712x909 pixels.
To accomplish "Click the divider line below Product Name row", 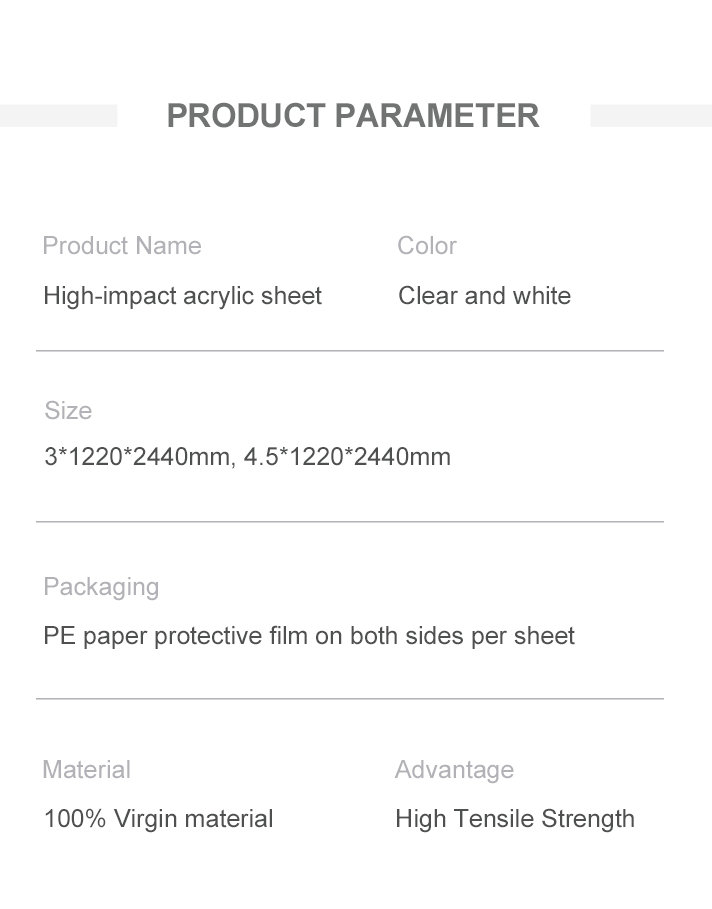I will click(350, 351).
